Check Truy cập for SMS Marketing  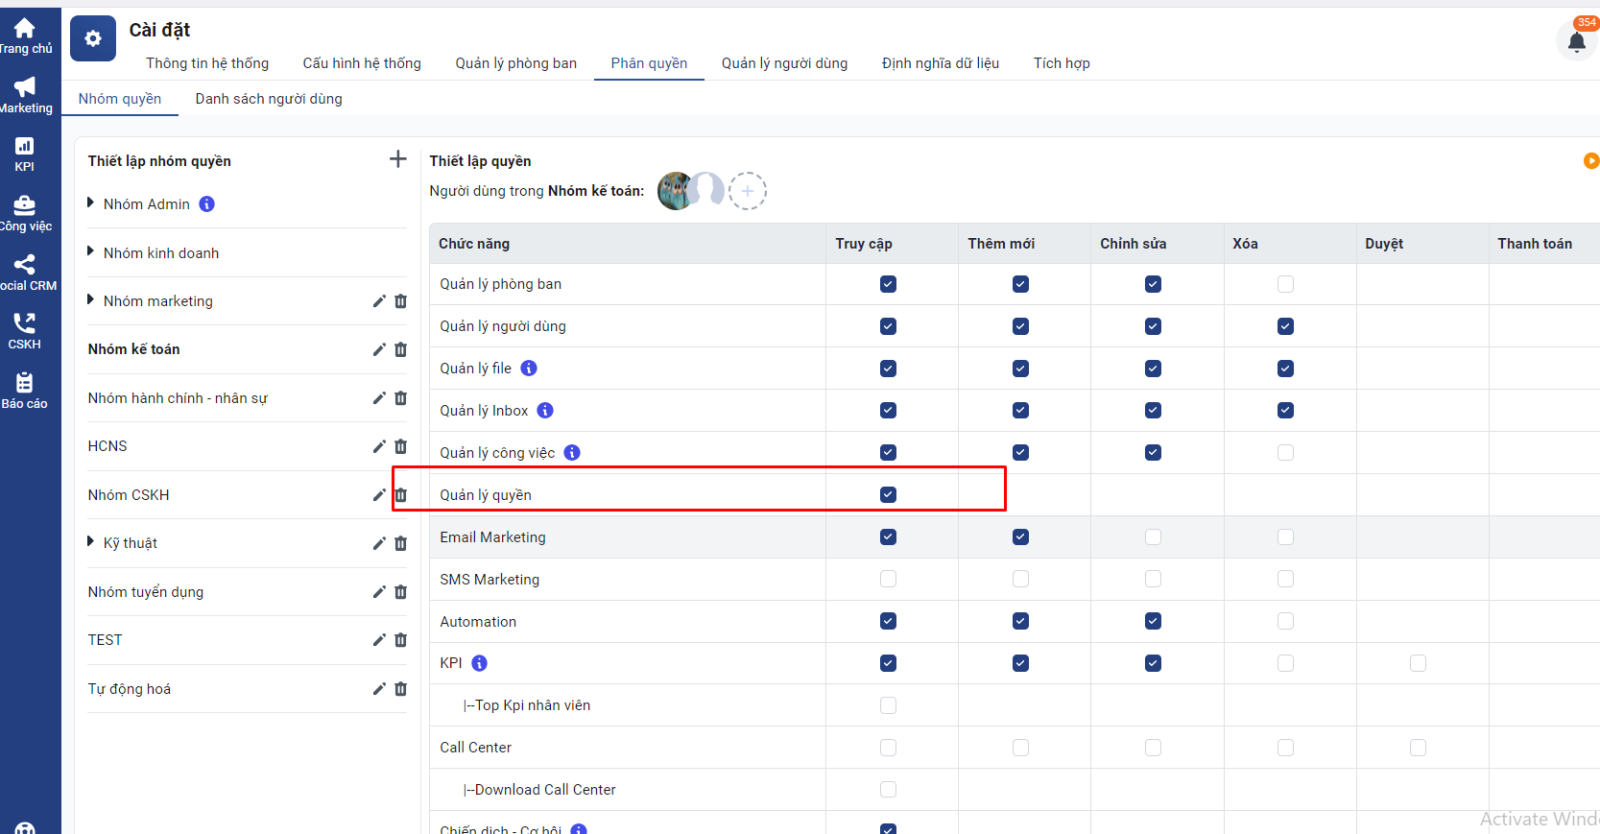tap(888, 579)
